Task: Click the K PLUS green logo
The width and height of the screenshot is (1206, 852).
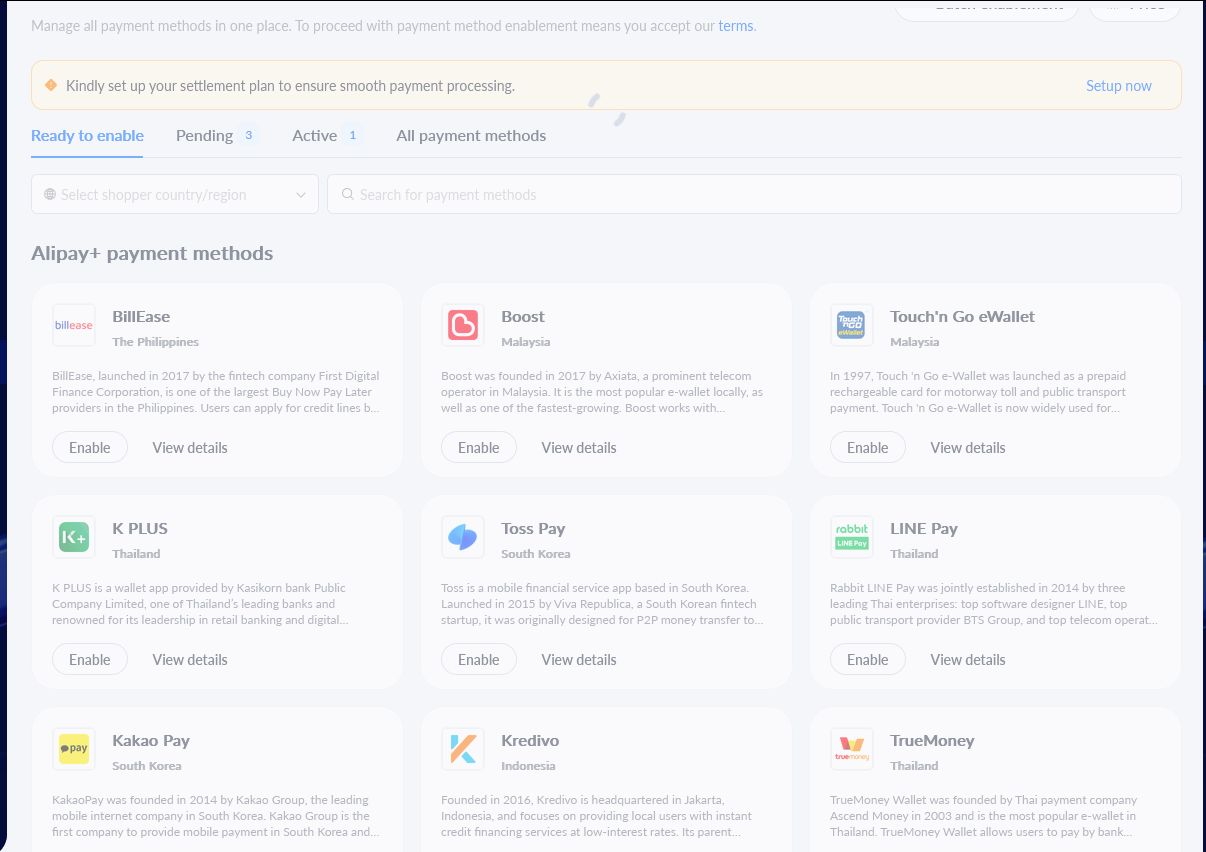Action: tap(74, 537)
